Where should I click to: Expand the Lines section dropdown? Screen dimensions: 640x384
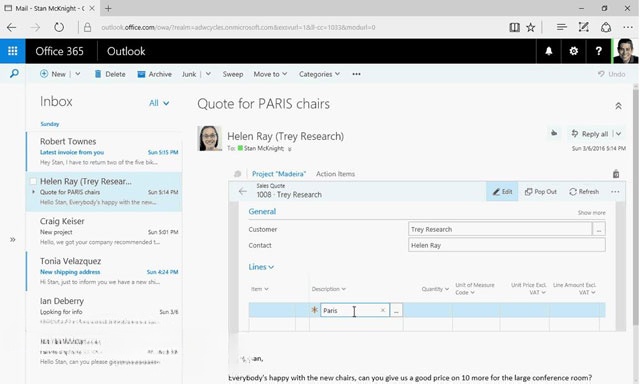261,267
